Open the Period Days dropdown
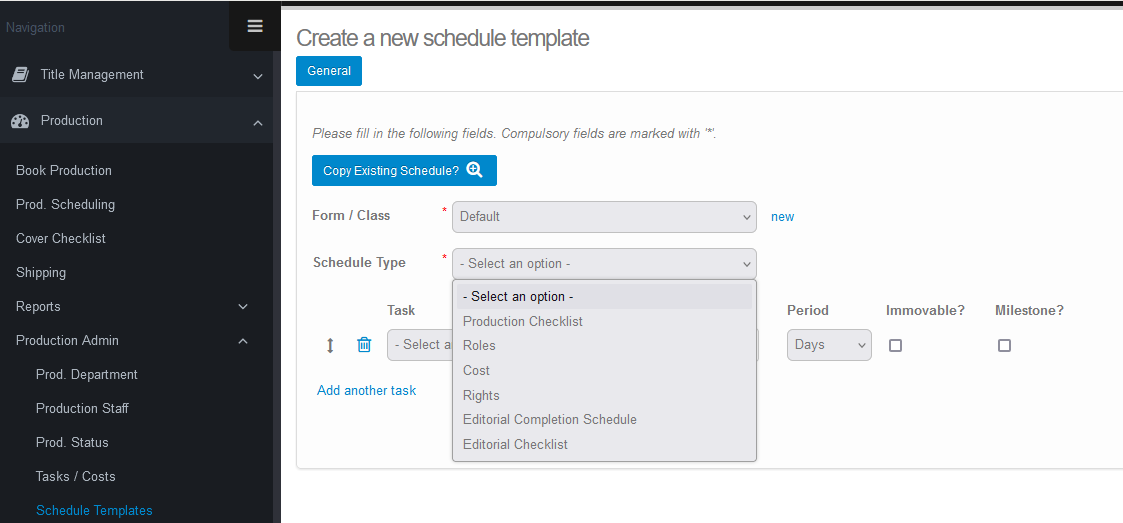 click(829, 345)
